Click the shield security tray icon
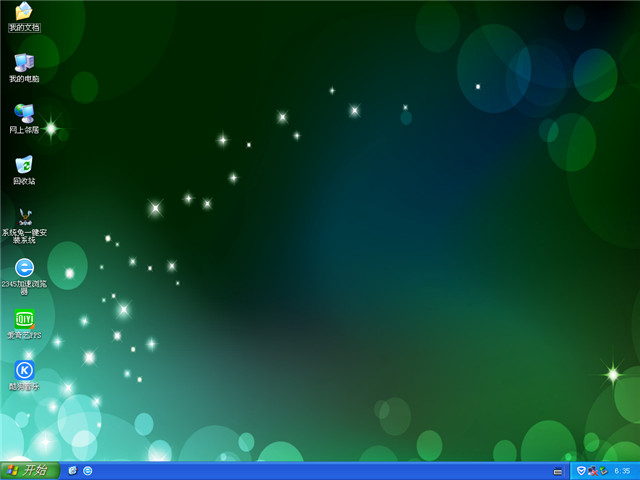The image size is (640, 480). [581, 471]
